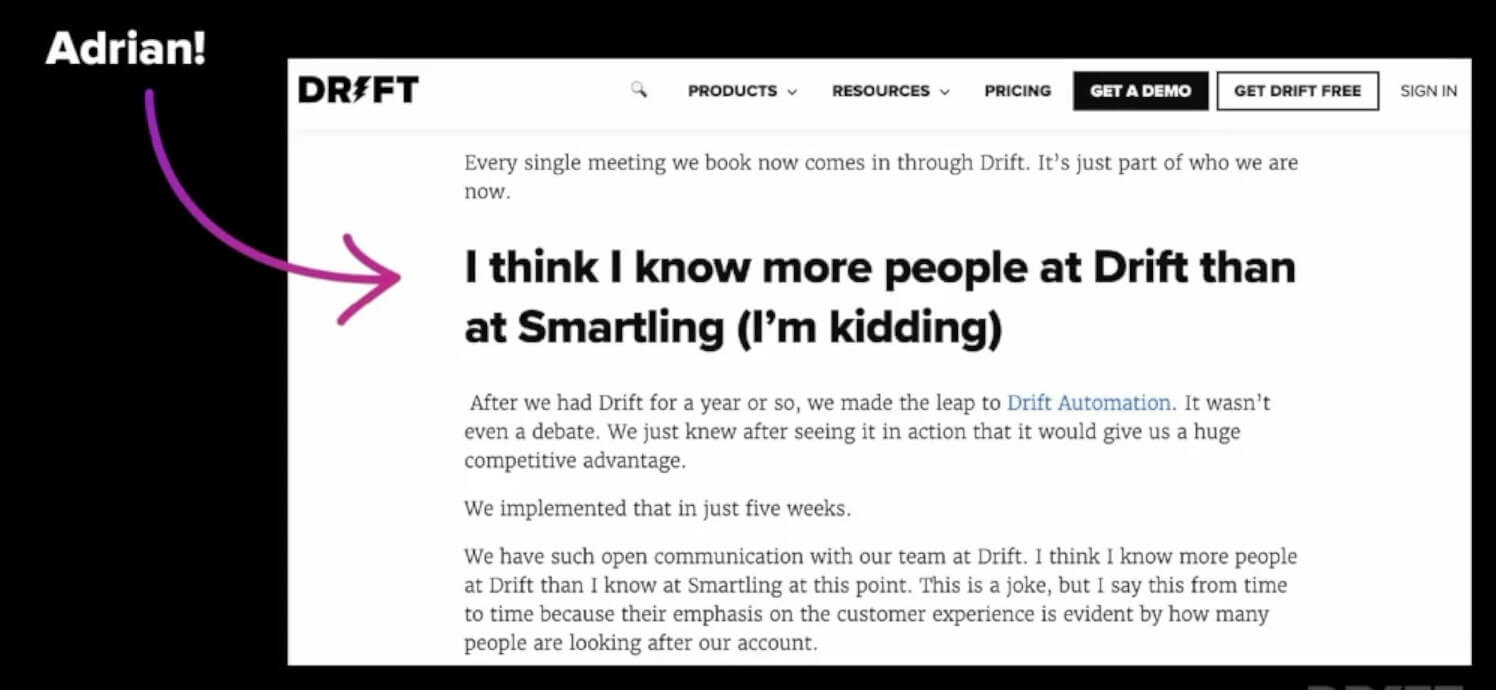This screenshot has width=1496, height=690.
Task: Open the Drift Automation hyperlink
Action: click(x=1088, y=403)
